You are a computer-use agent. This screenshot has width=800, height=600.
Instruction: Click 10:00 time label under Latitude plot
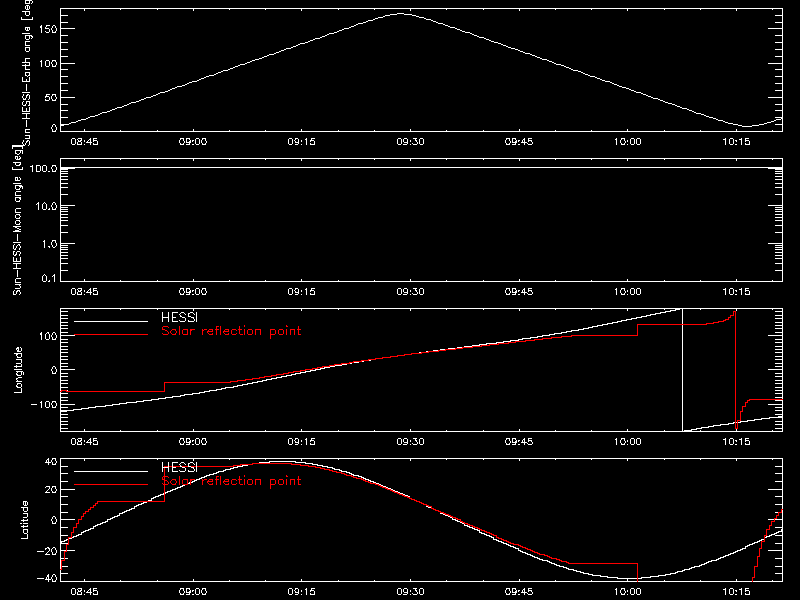tap(628, 591)
